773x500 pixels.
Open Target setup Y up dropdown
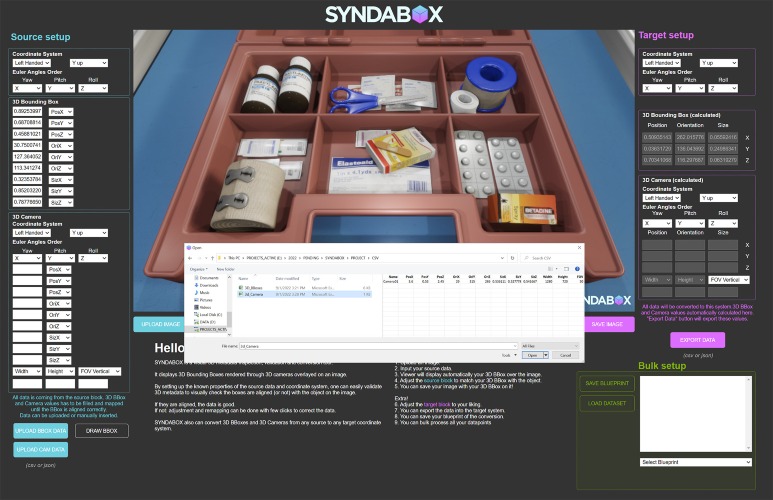pos(719,63)
